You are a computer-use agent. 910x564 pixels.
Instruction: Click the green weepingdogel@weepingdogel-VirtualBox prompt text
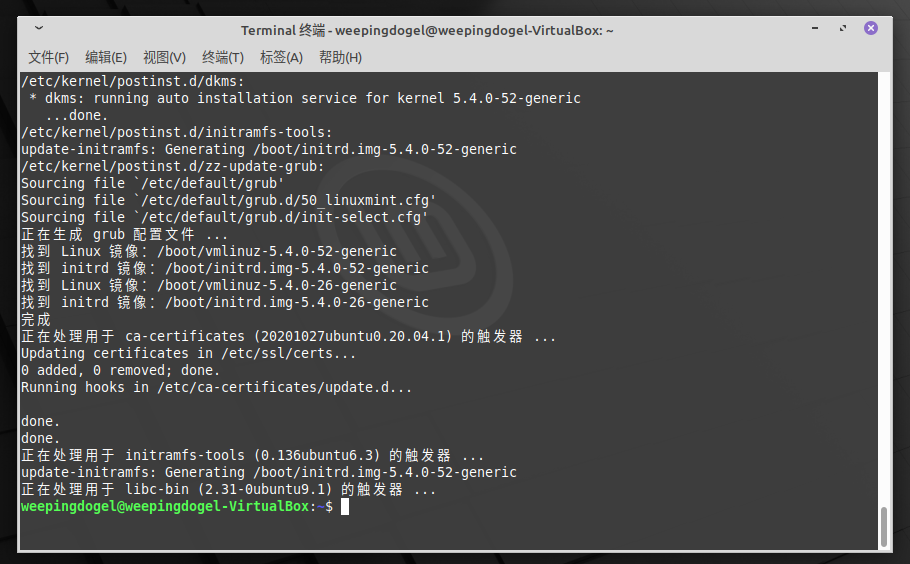click(165, 507)
